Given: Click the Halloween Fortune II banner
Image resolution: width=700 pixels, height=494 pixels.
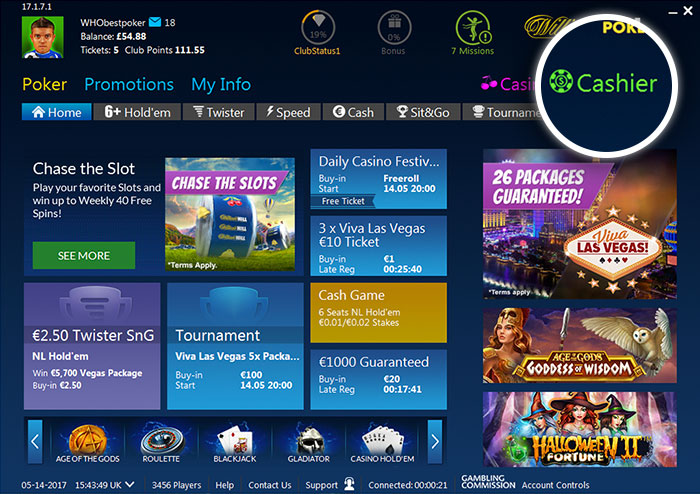Looking at the screenshot, I should 579,429.
